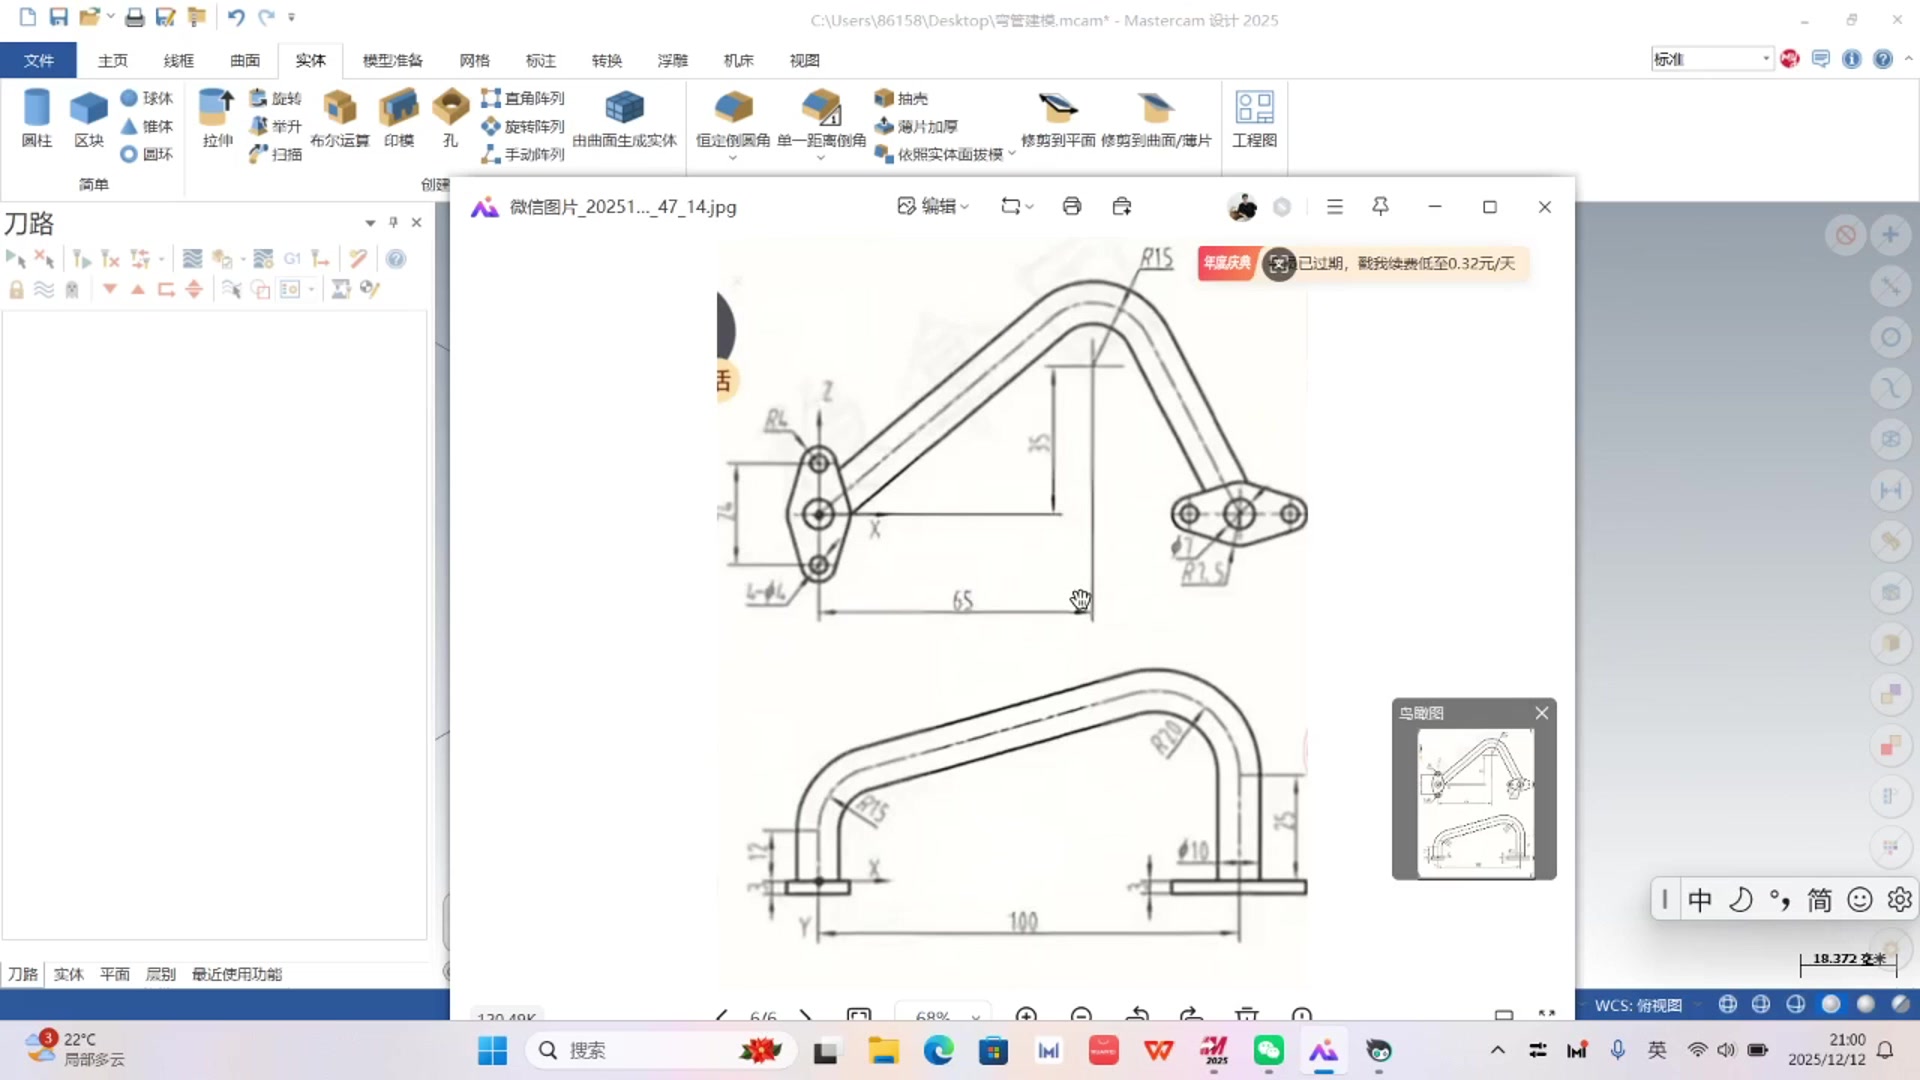Select the 圆柱 cylinder primitive tool
This screenshot has height=1080, width=1920.
pyautogui.click(x=37, y=118)
